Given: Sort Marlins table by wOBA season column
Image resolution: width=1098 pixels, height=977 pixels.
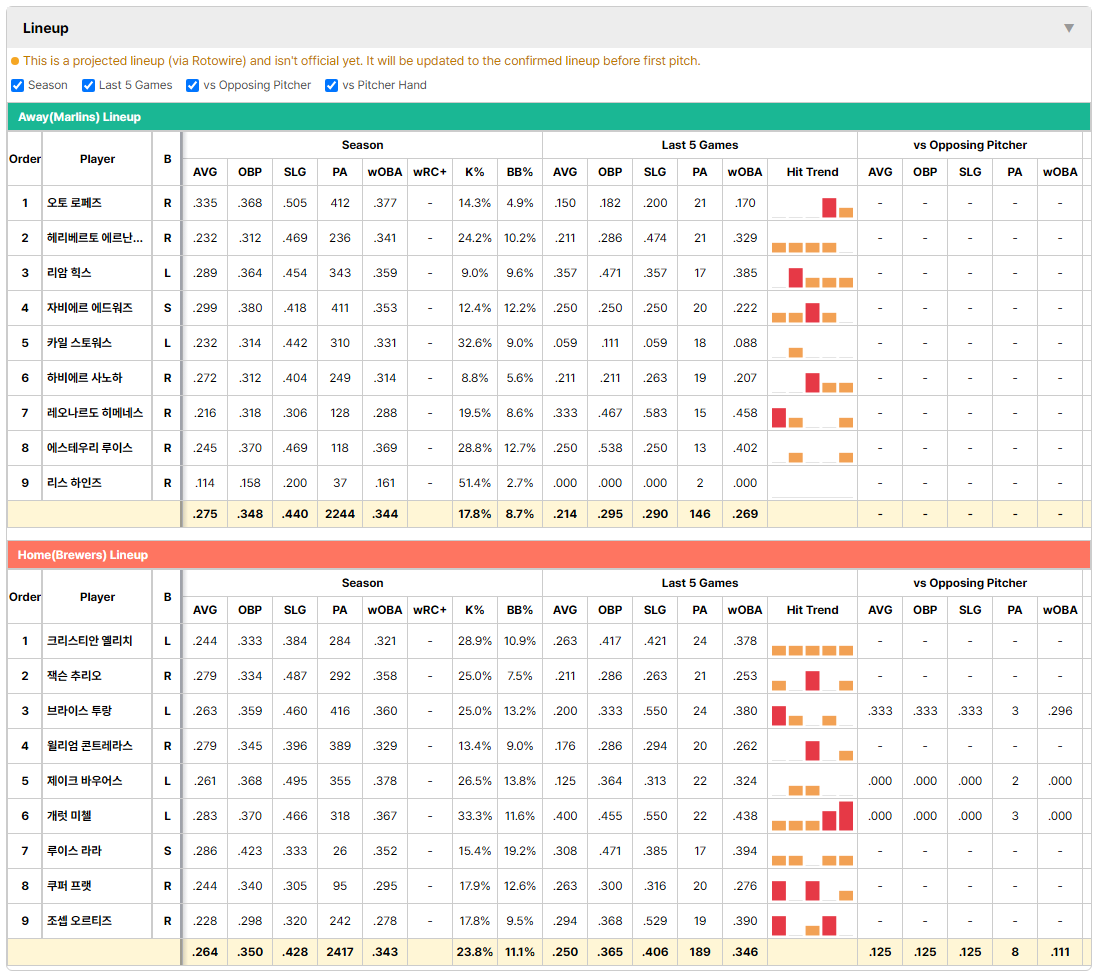Looking at the screenshot, I should click(x=385, y=172).
